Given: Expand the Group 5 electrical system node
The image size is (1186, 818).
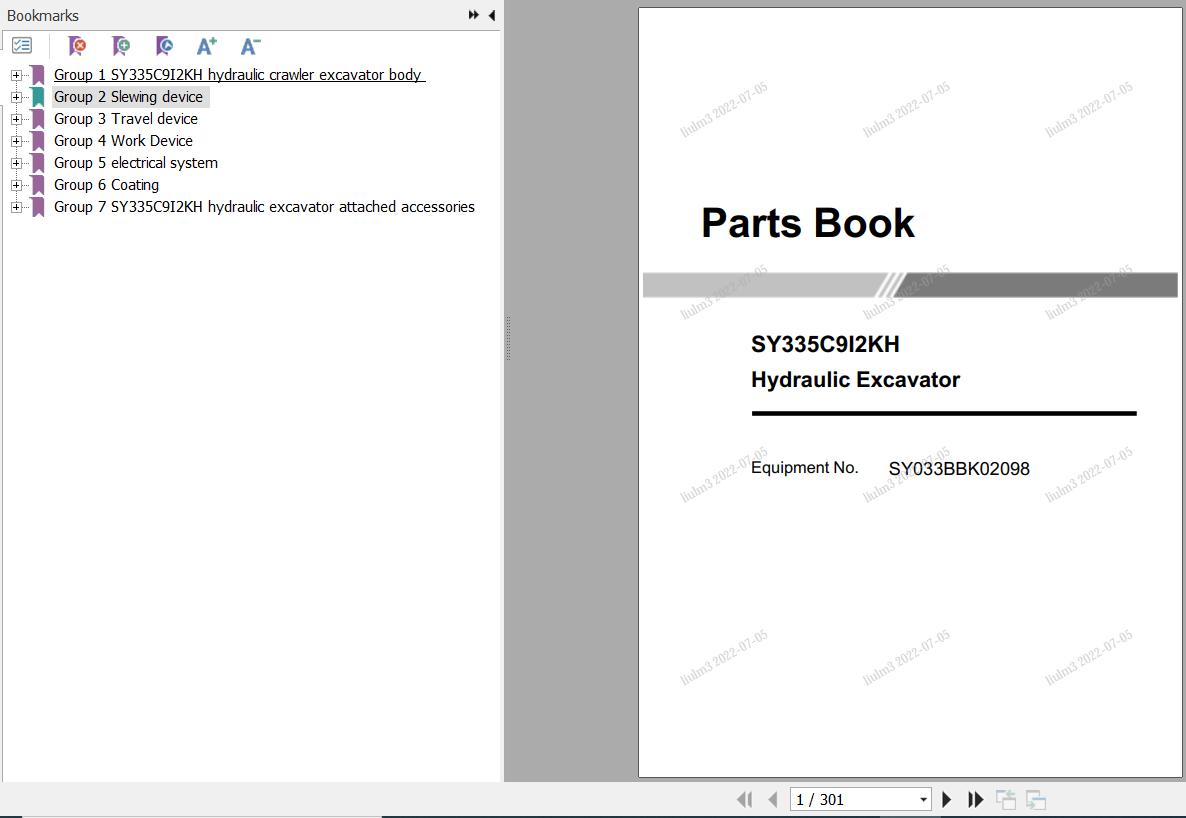Looking at the screenshot, I should [x=16, y=163].
